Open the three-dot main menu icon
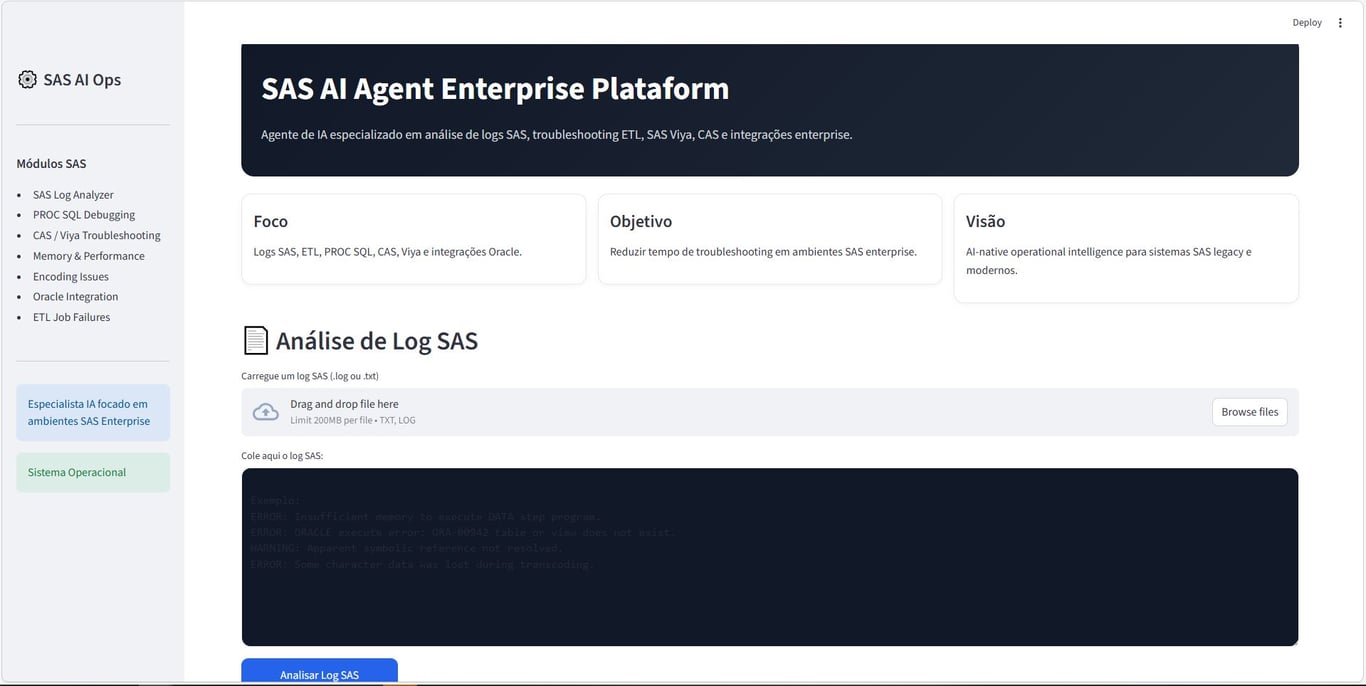The width and height of the screenshot is (1366, 686). click(1340, 22)
